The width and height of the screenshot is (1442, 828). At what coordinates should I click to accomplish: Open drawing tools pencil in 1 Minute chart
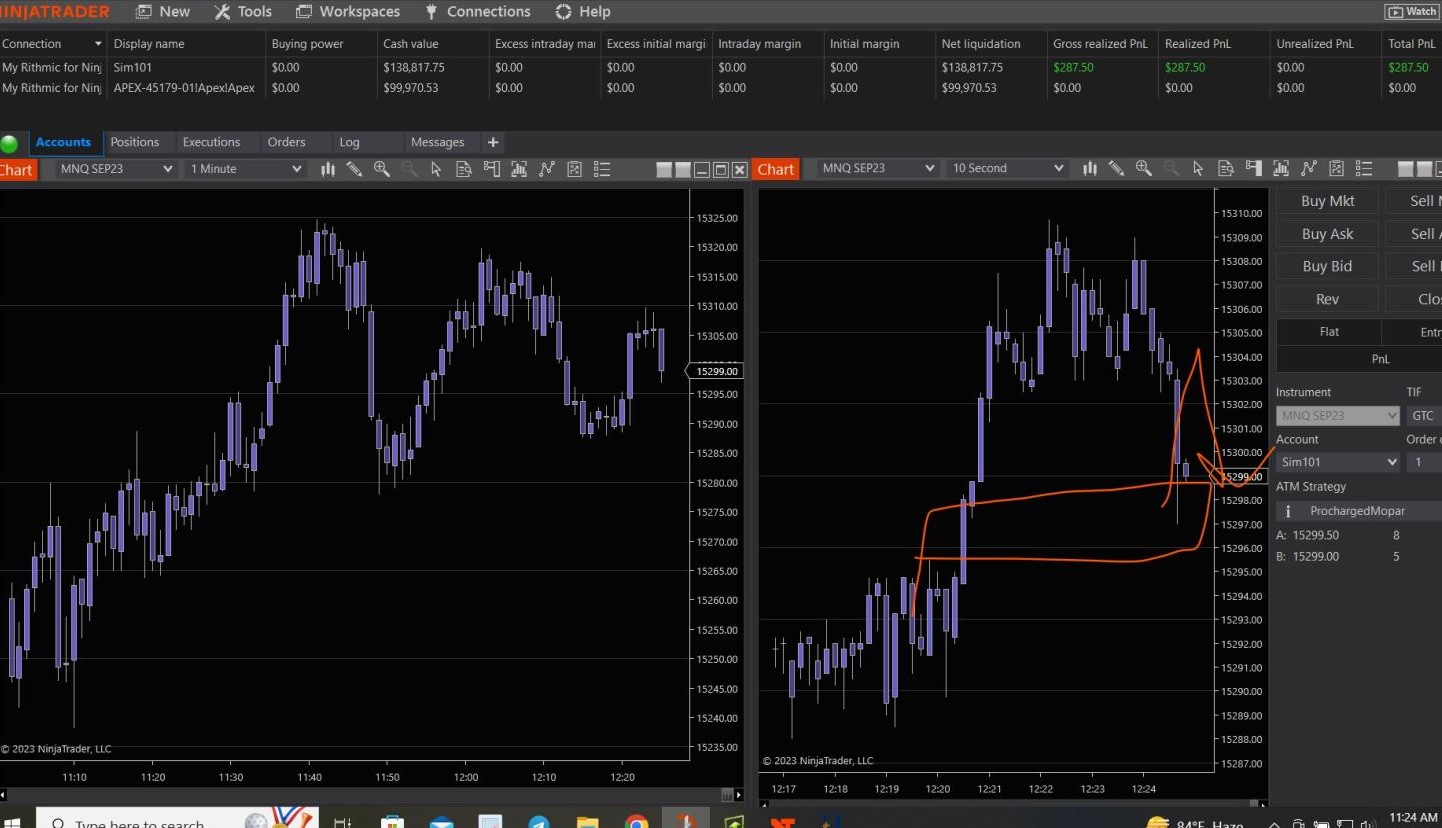(354, 169)
